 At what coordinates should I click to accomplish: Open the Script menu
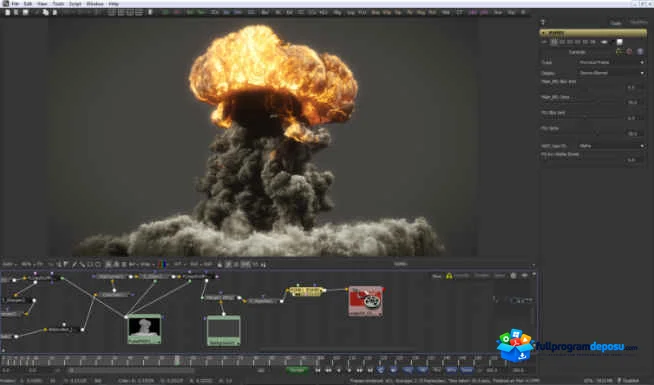[x=75, y=4]
